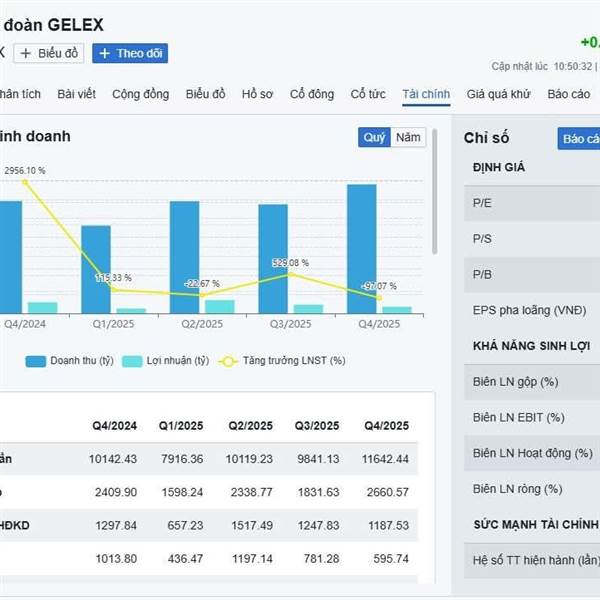Toggle the Lợi nhuận (tỷ) legend swatch

[132, 361]
